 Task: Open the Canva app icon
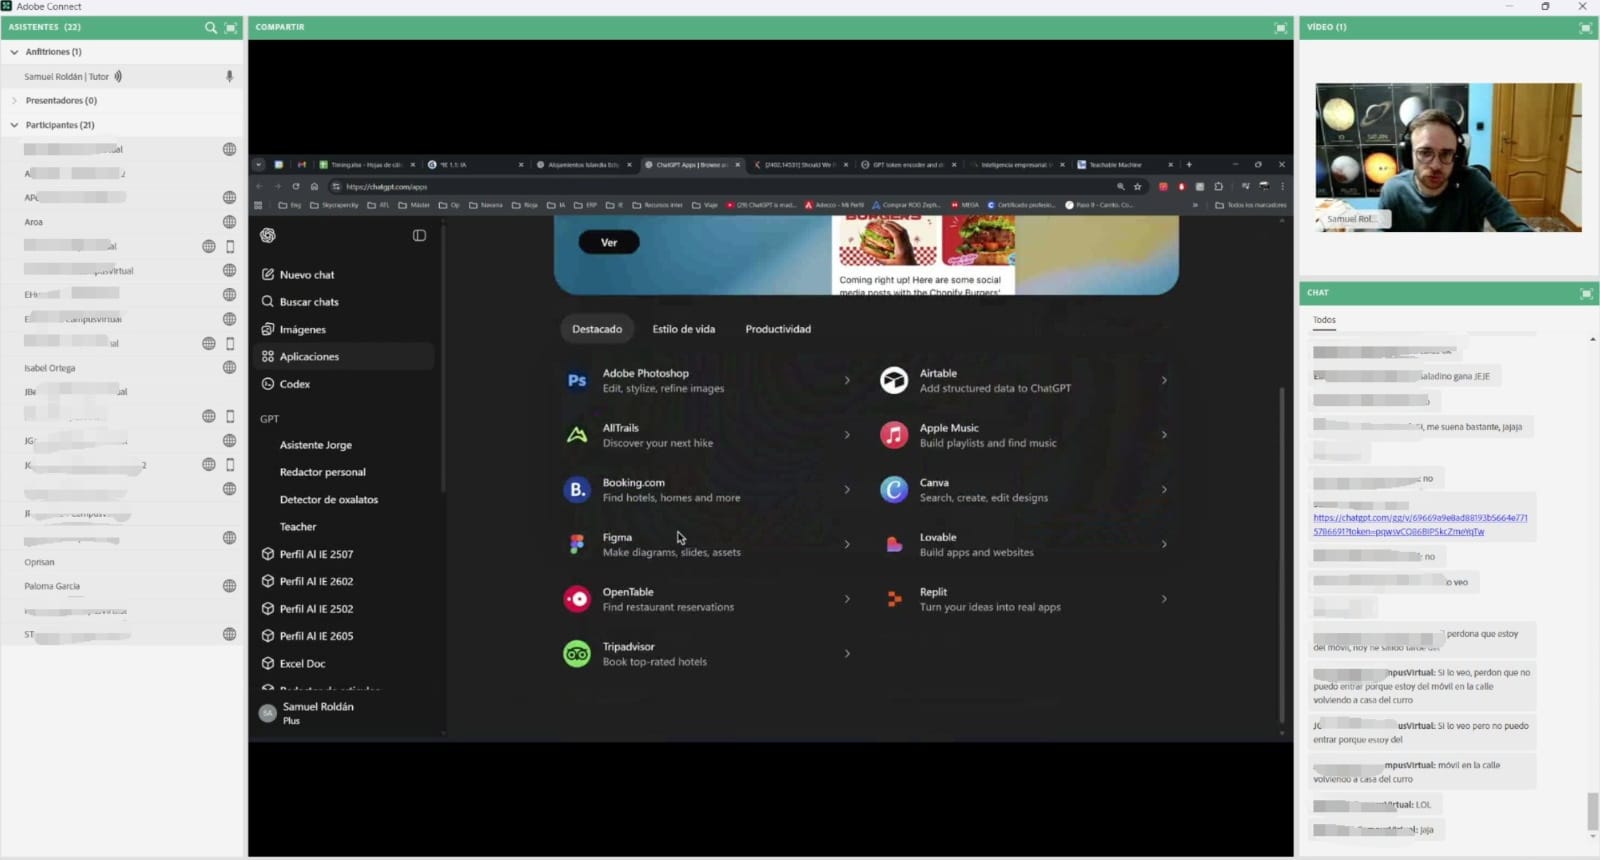[x=894, y=490]
